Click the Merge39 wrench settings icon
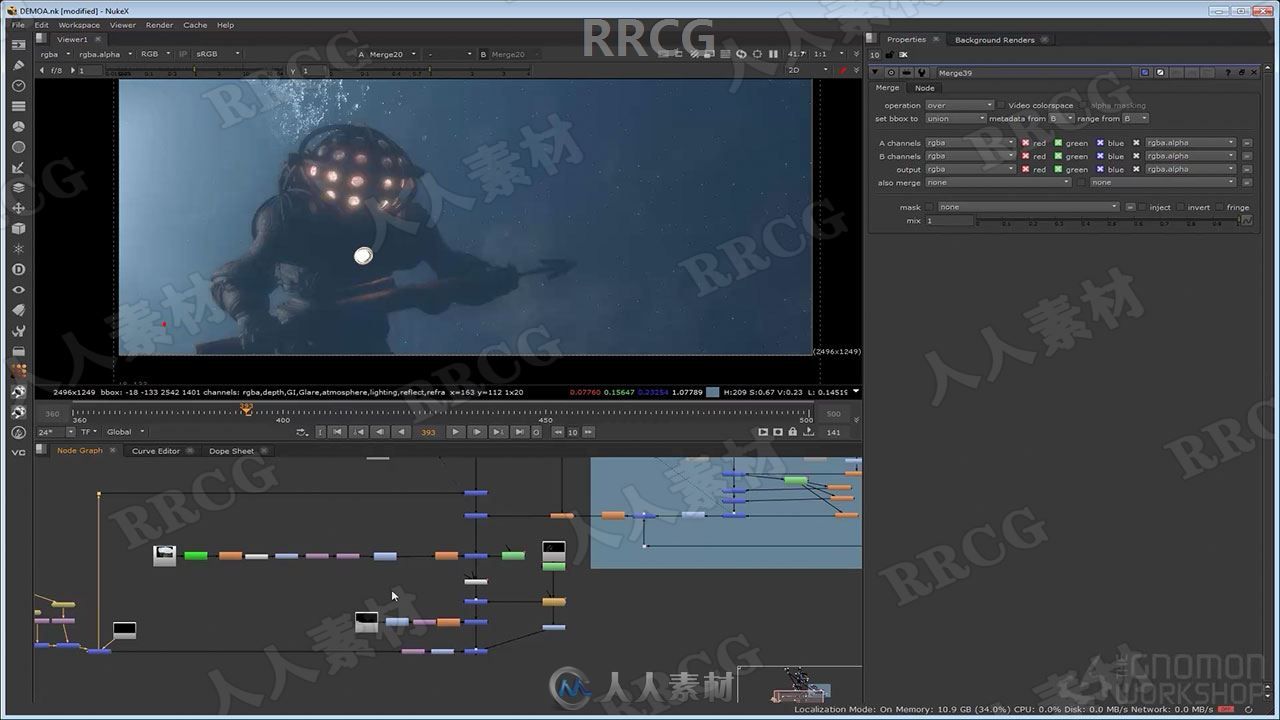The width and height of the screenshot is (1280, 720). pyautogui.click(x=921, y=72)
